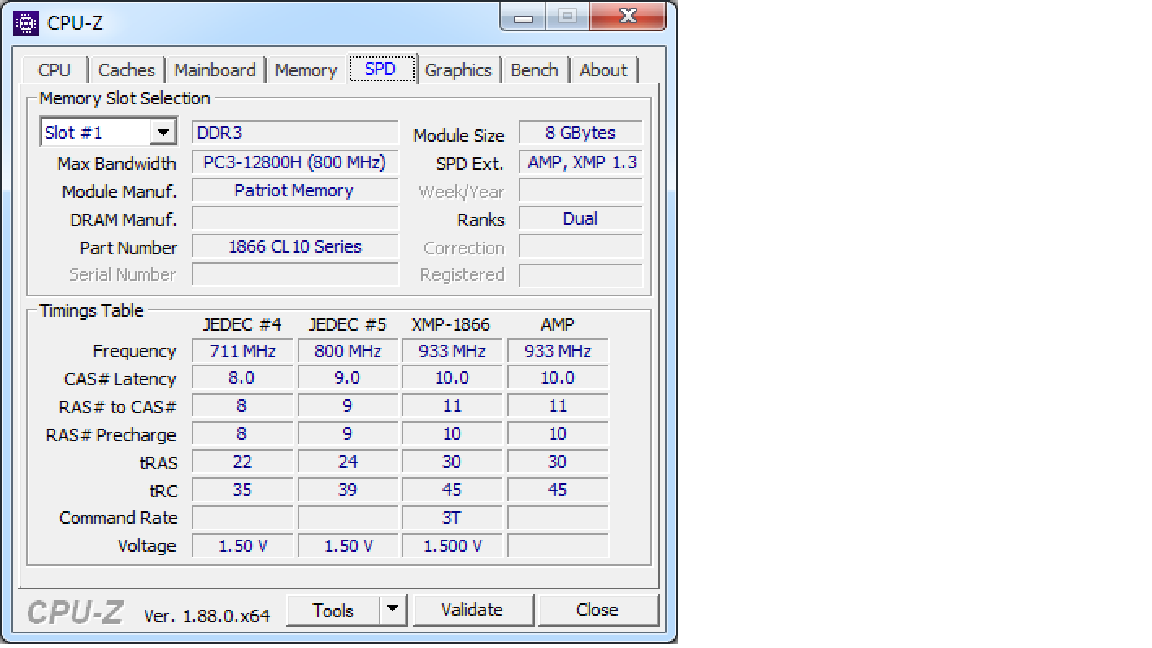The height and width of the screenshot is (648, 1152).
Task: Click the AMP column header in Timings Table
Action: [558, 325]
